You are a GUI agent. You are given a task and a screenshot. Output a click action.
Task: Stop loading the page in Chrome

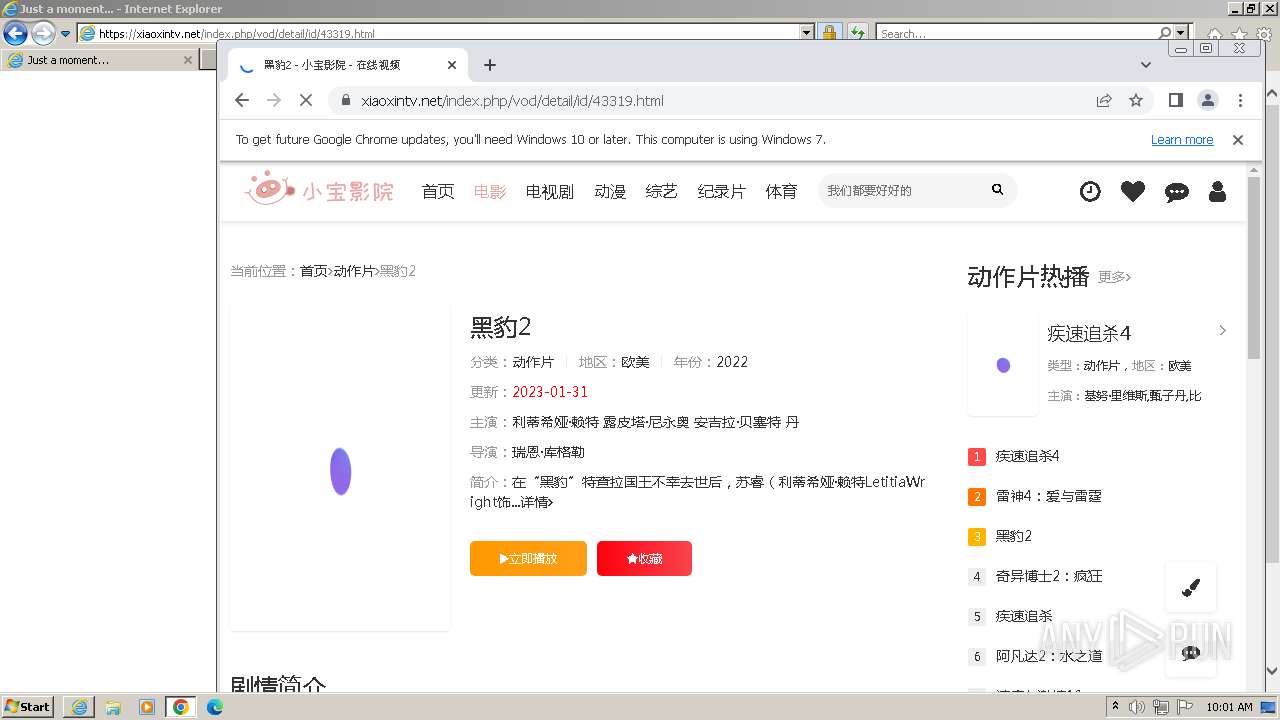coord(306,100)
